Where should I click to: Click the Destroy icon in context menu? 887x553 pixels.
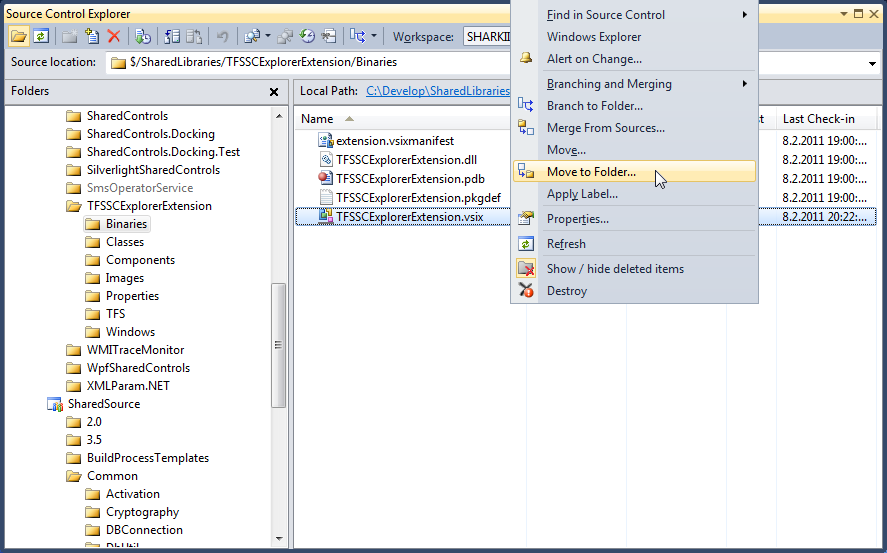pyautogui.click(x=526, y=291)
